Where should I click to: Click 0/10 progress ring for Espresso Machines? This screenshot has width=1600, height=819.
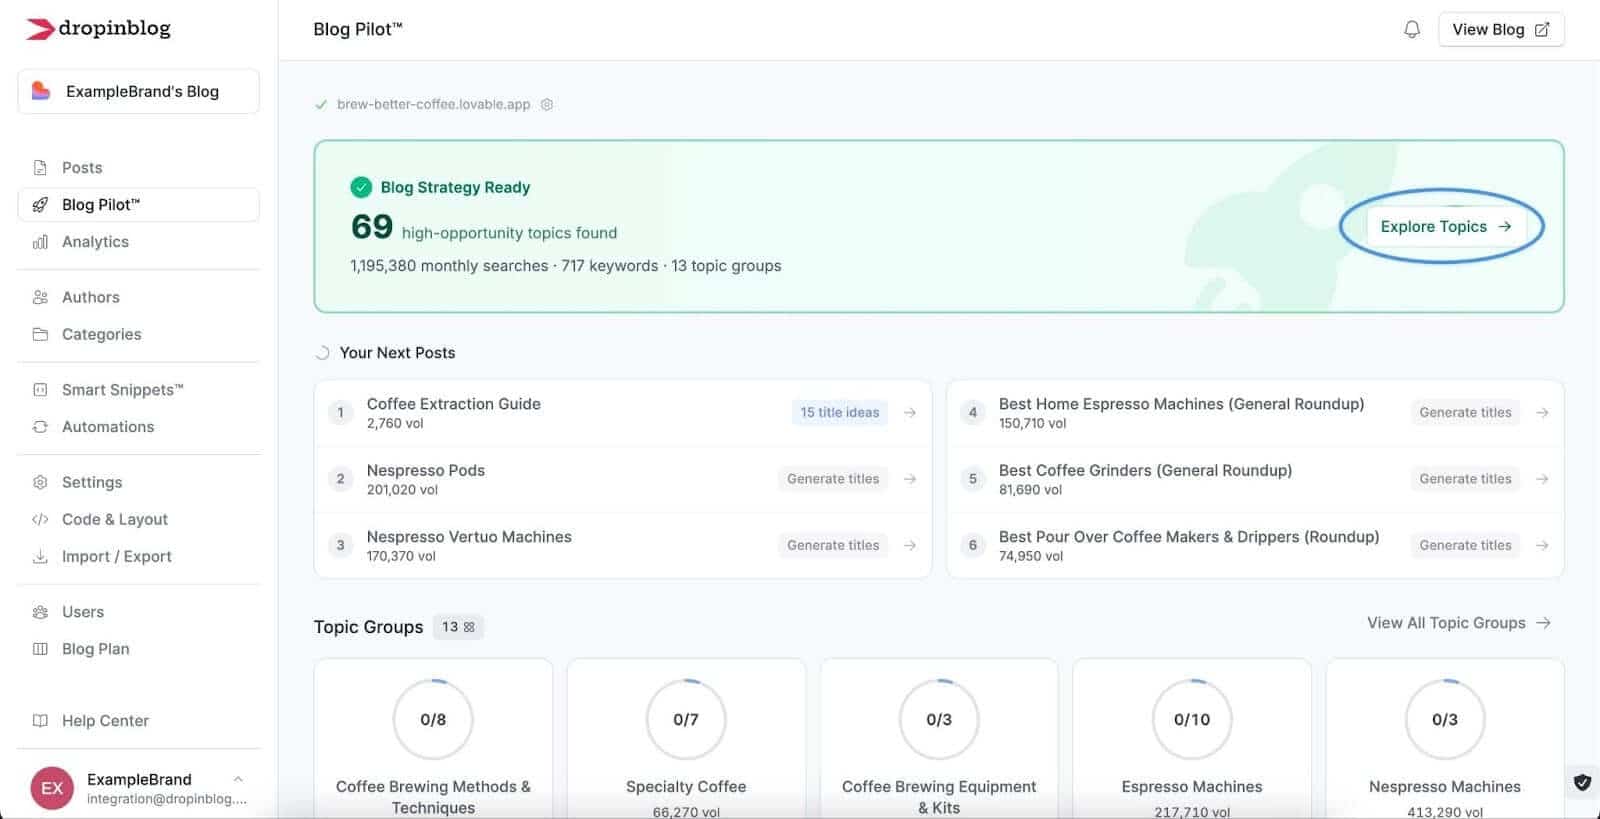click(1192, 719)
